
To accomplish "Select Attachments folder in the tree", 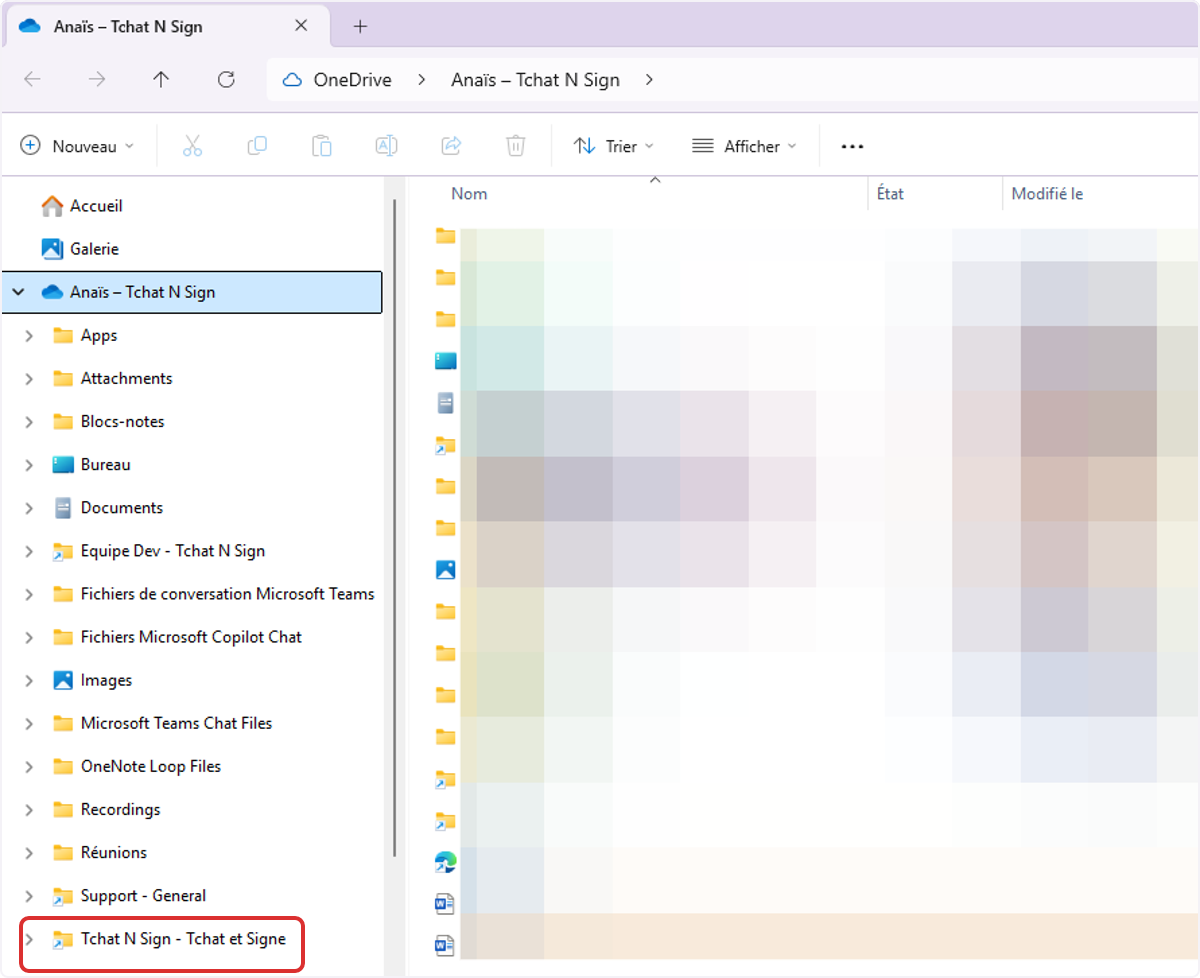I will (126, 379).
